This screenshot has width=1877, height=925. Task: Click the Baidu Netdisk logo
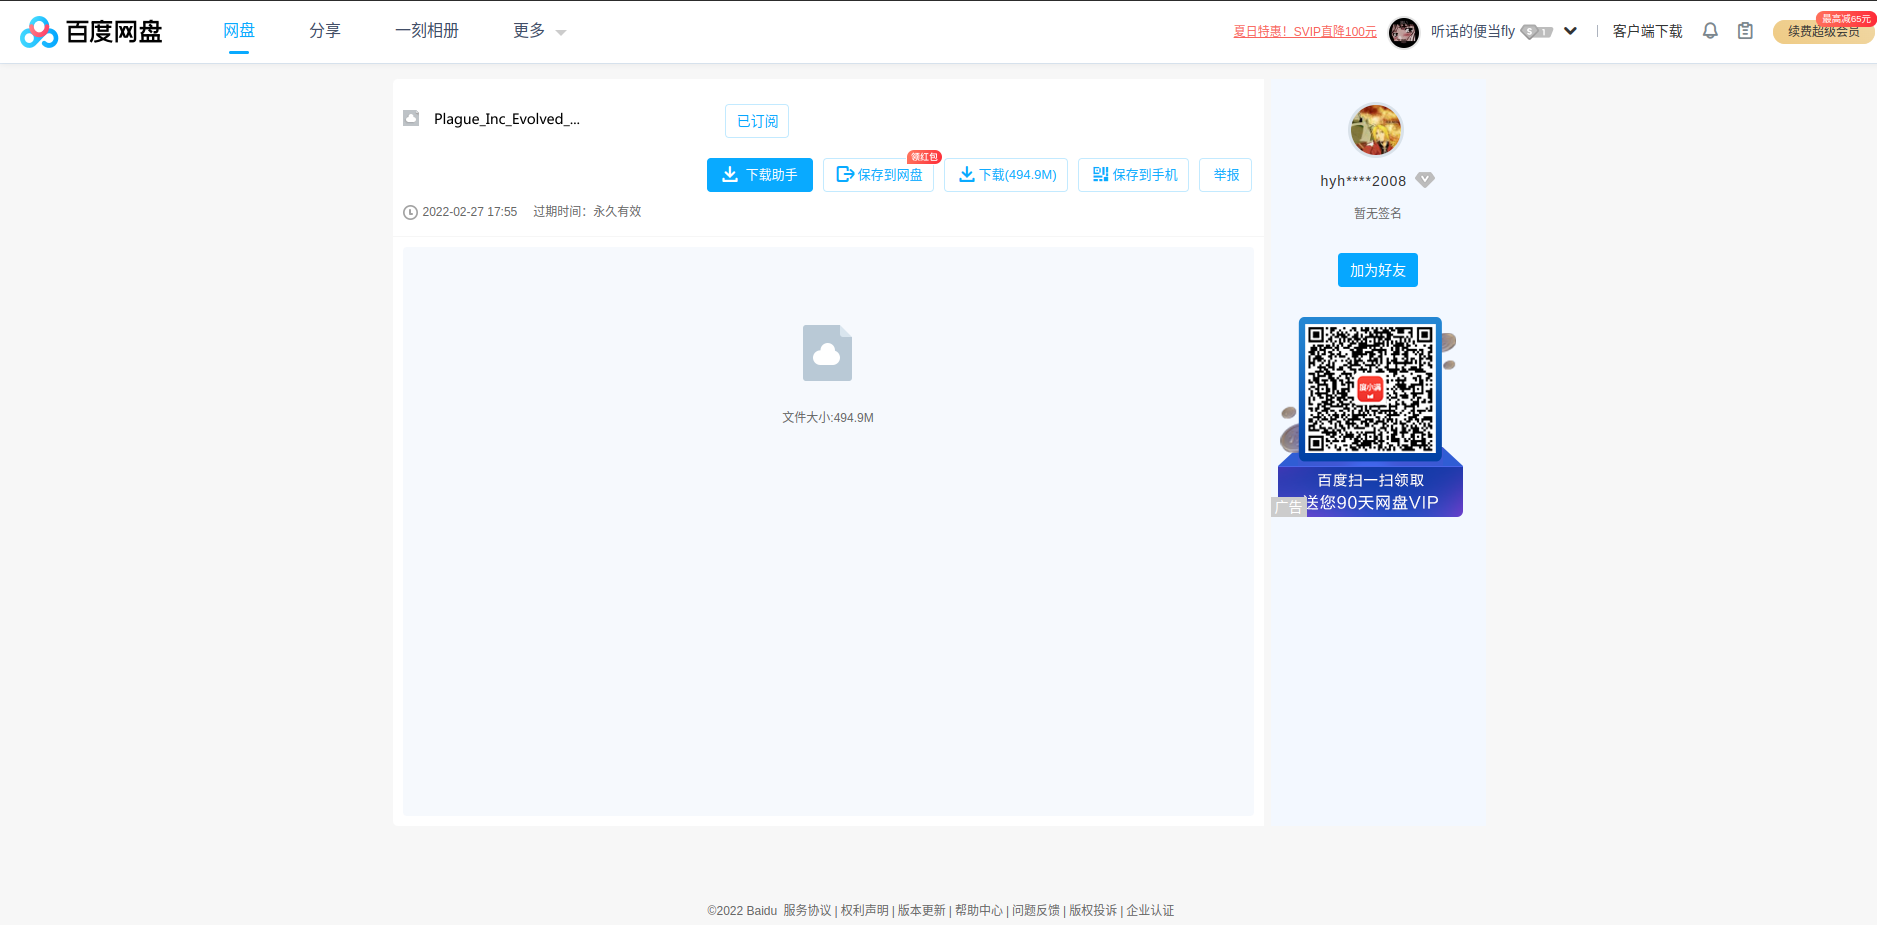[x=91, y=32]
